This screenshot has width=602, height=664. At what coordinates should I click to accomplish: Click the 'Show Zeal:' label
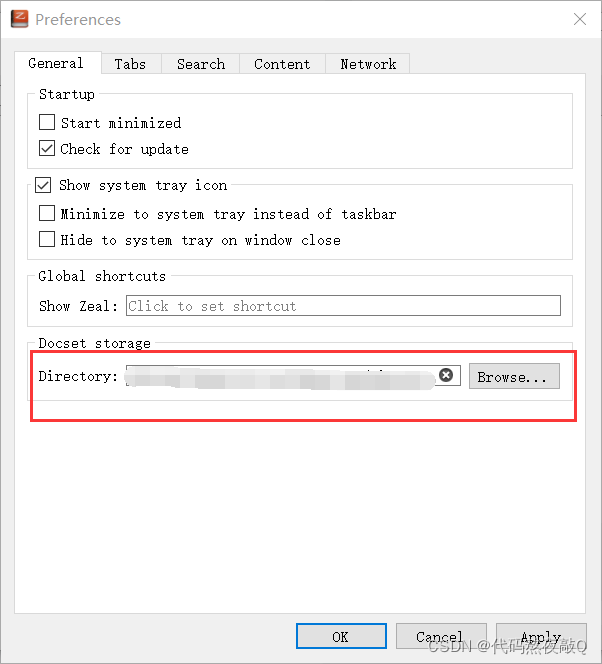(x=78, y=306)
